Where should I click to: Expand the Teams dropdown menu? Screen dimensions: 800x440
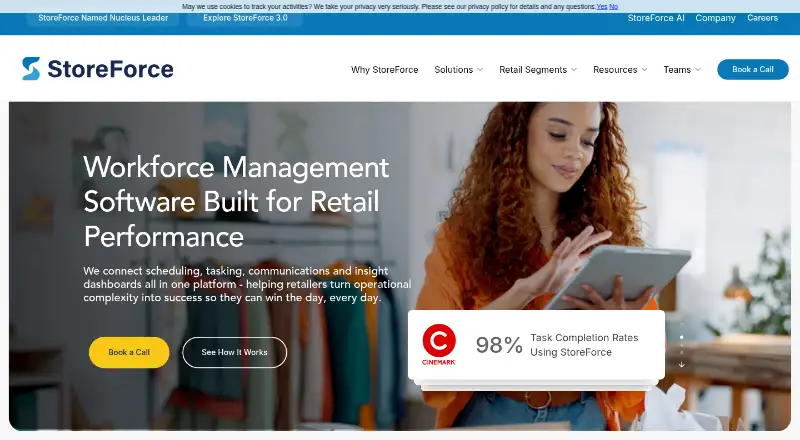click(x=682, y=69)
